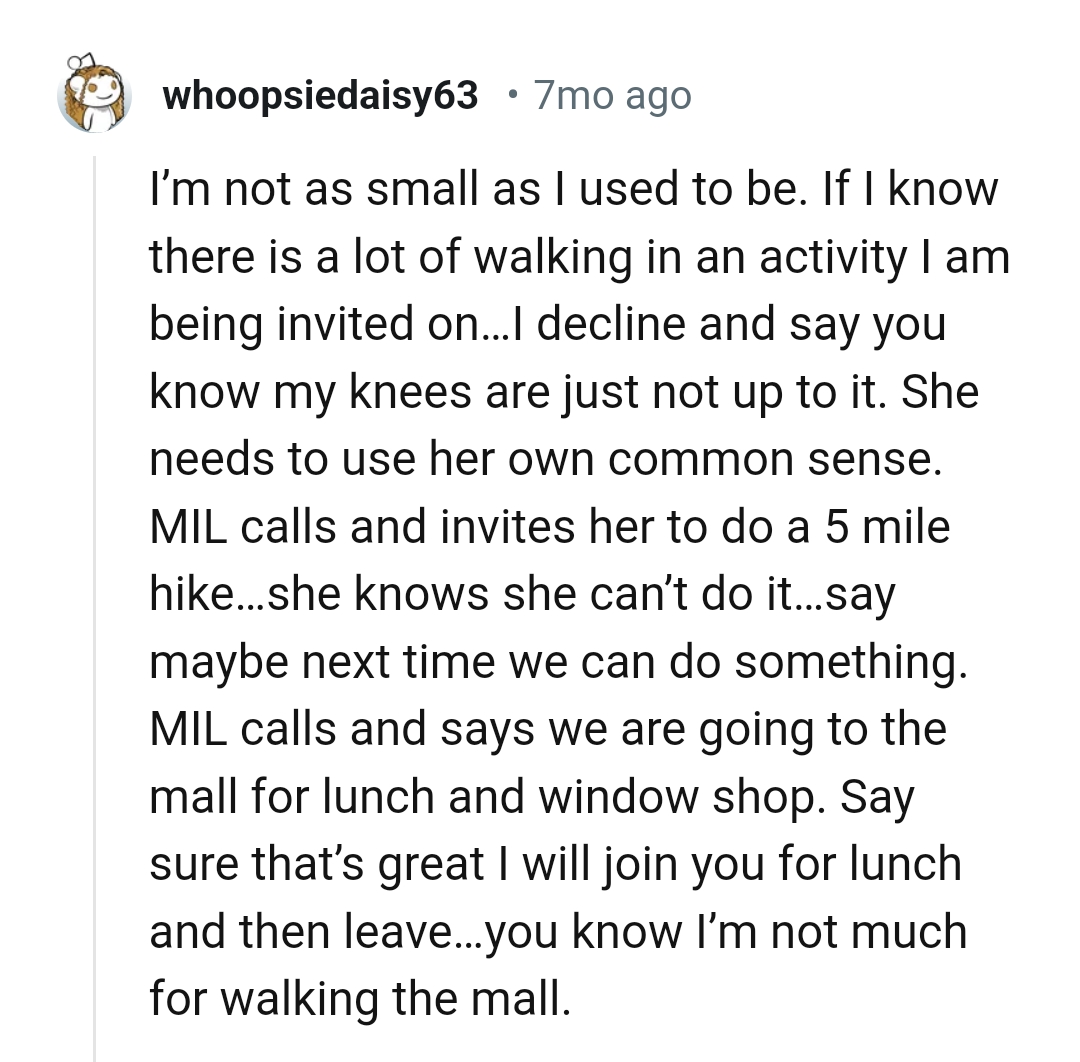Collapse comment using the vertical thread line
The width and height of the screenshot is (1080, 1062).
[x=95, y=600]
